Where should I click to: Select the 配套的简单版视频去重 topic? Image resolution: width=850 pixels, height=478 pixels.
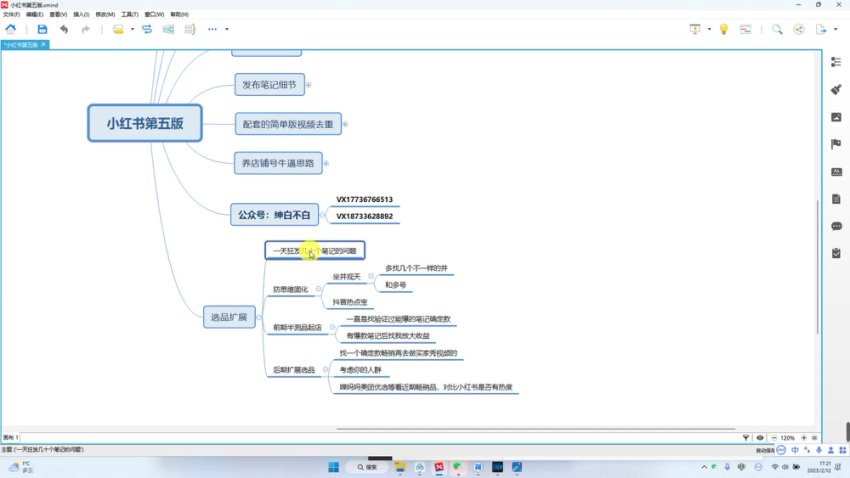point(288,124)
